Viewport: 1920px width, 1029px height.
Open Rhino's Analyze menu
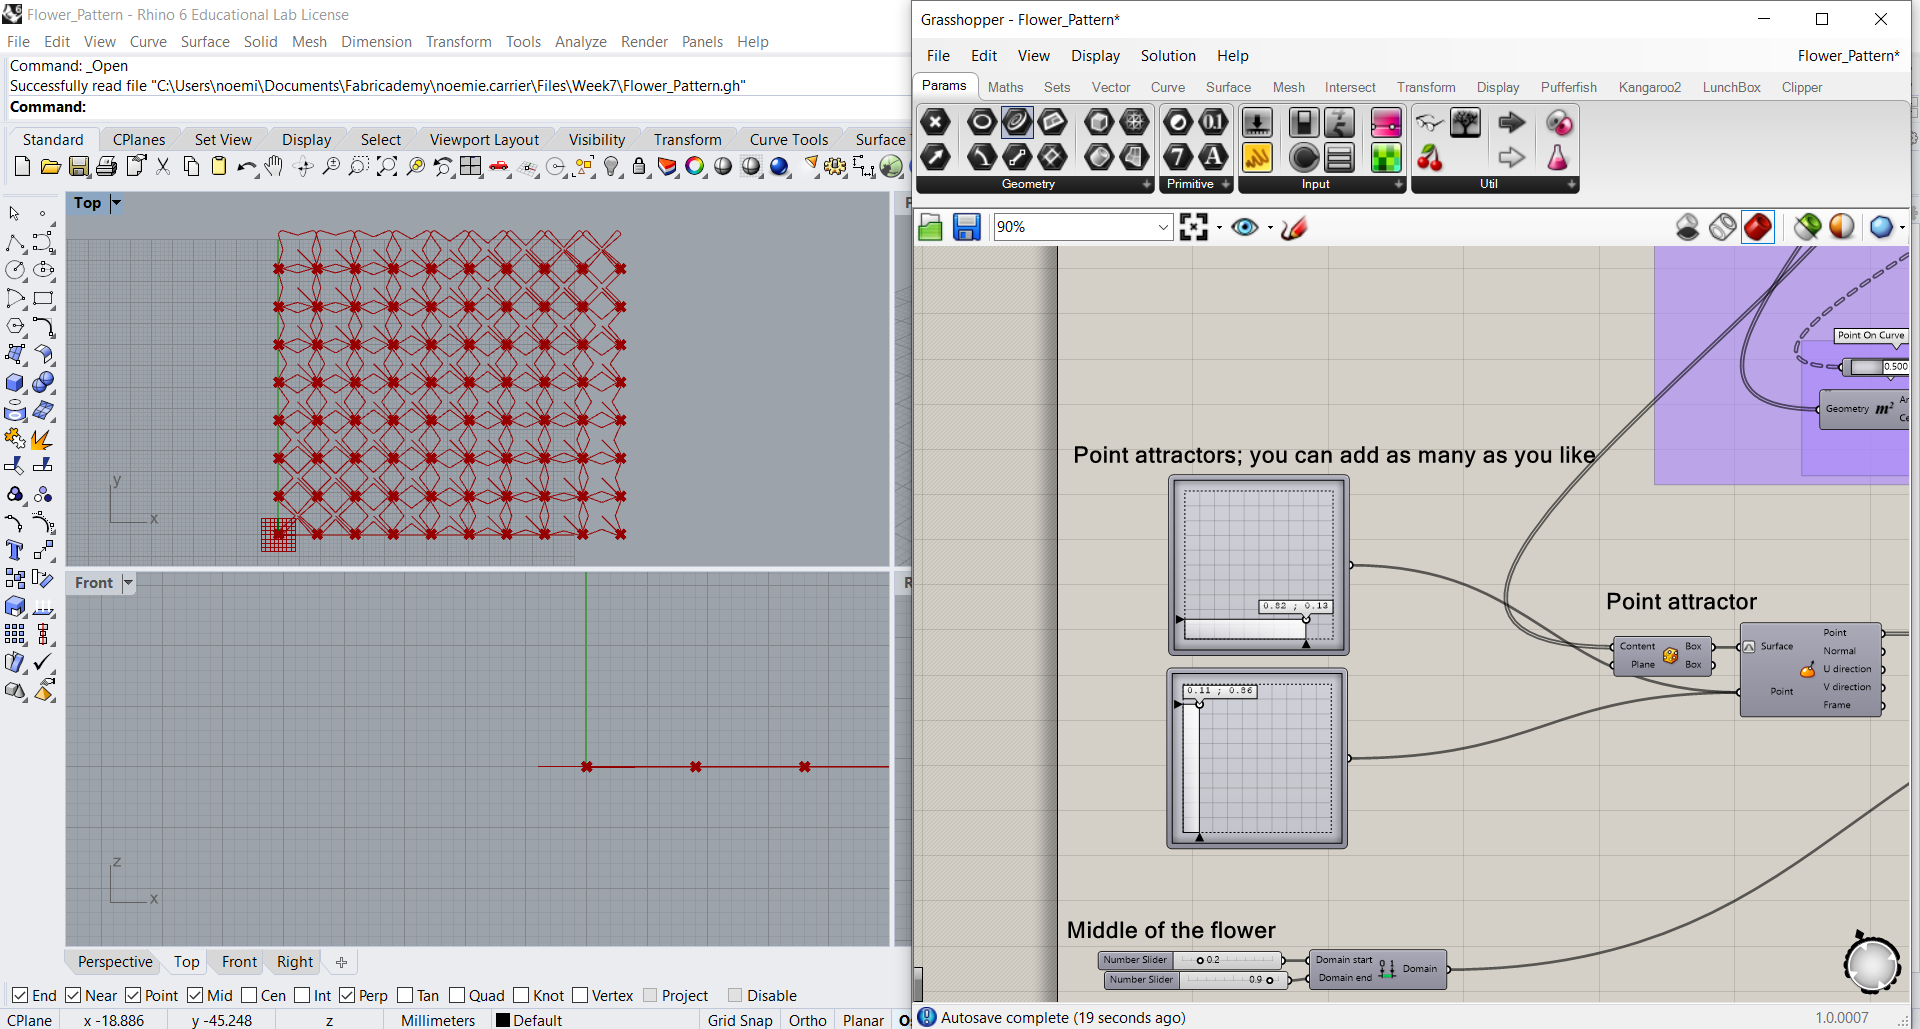click(x=581, y=42)
